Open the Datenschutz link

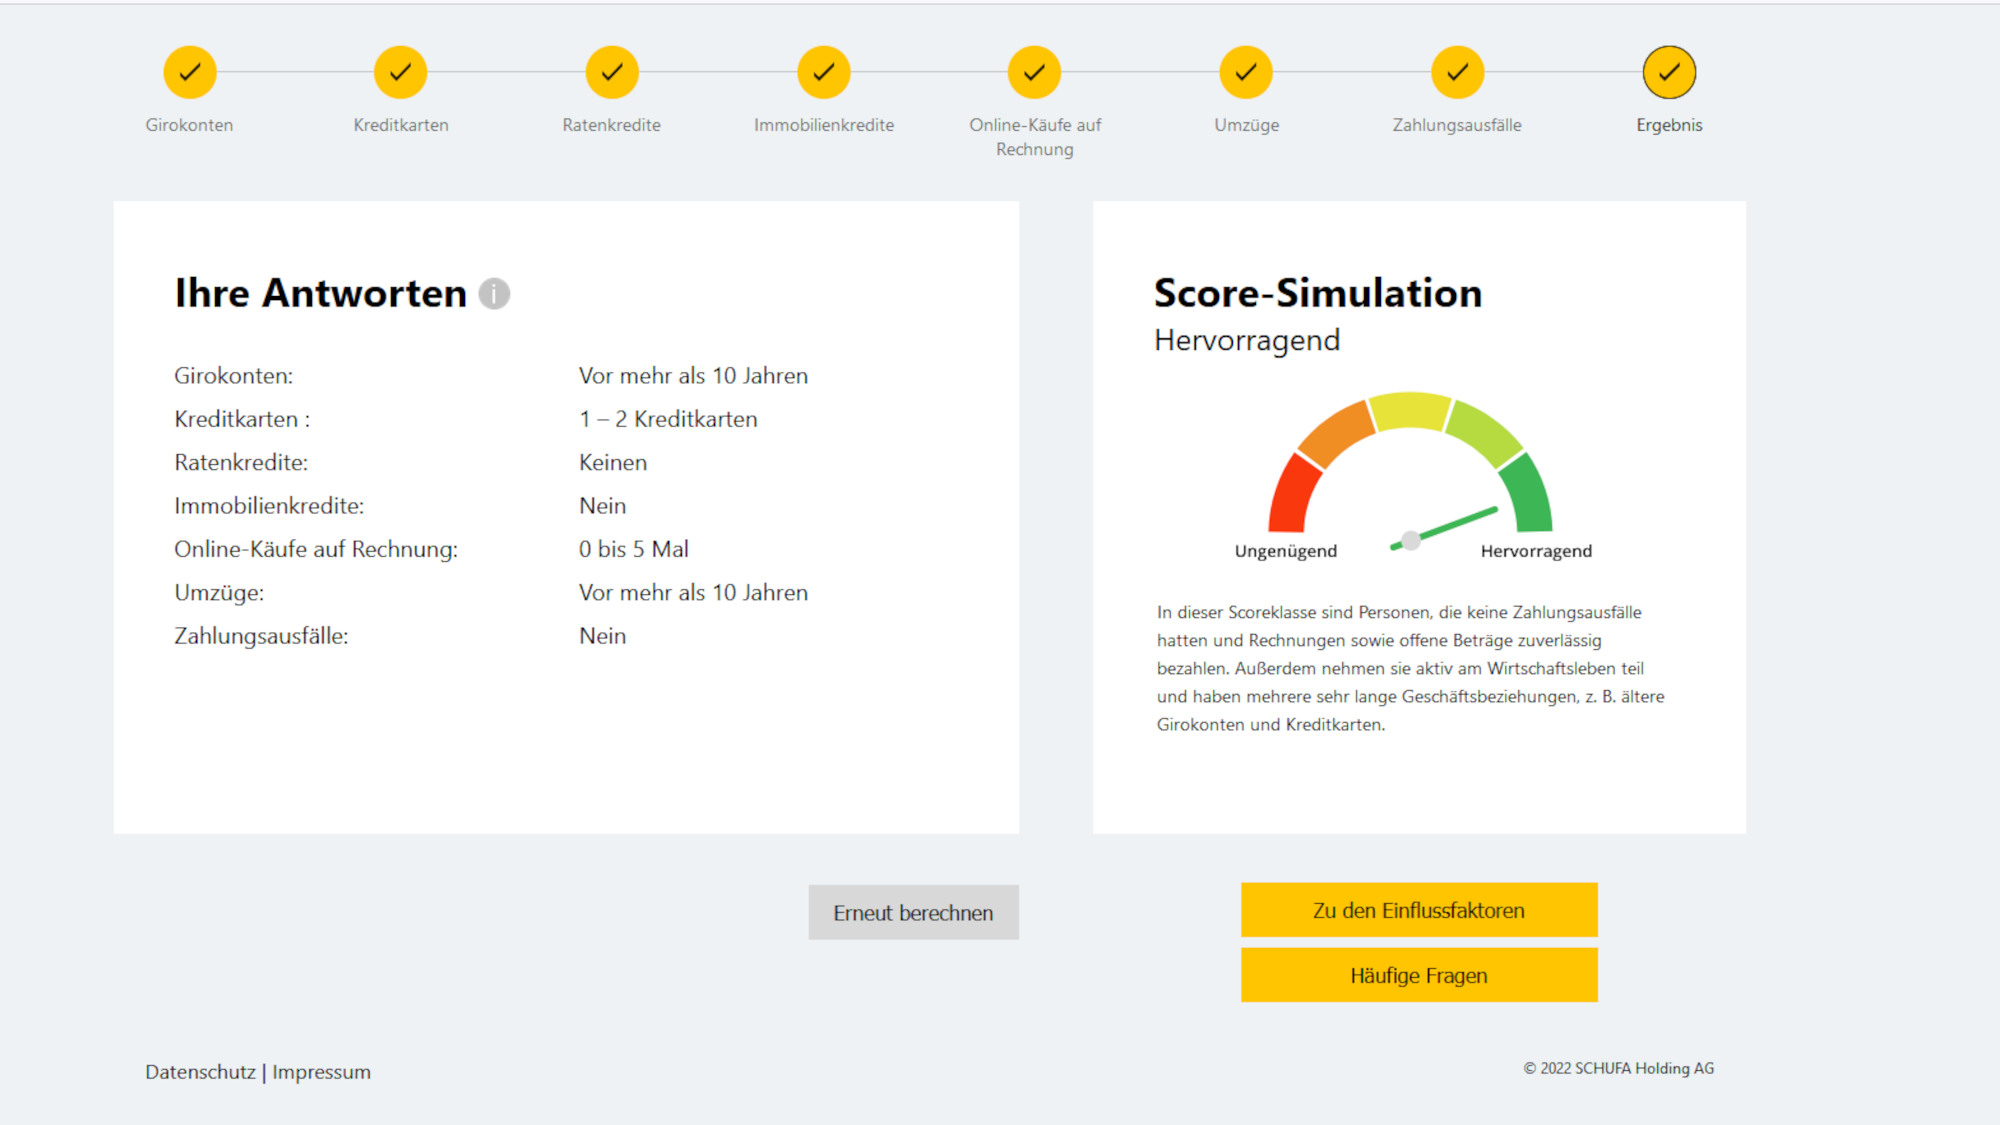[200, 1072]
